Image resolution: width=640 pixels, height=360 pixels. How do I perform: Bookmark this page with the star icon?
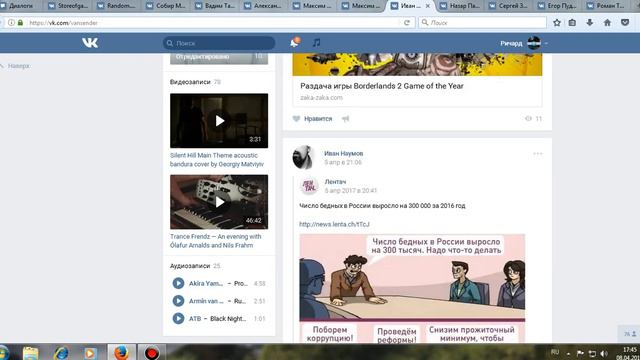[x=557, y=23]
